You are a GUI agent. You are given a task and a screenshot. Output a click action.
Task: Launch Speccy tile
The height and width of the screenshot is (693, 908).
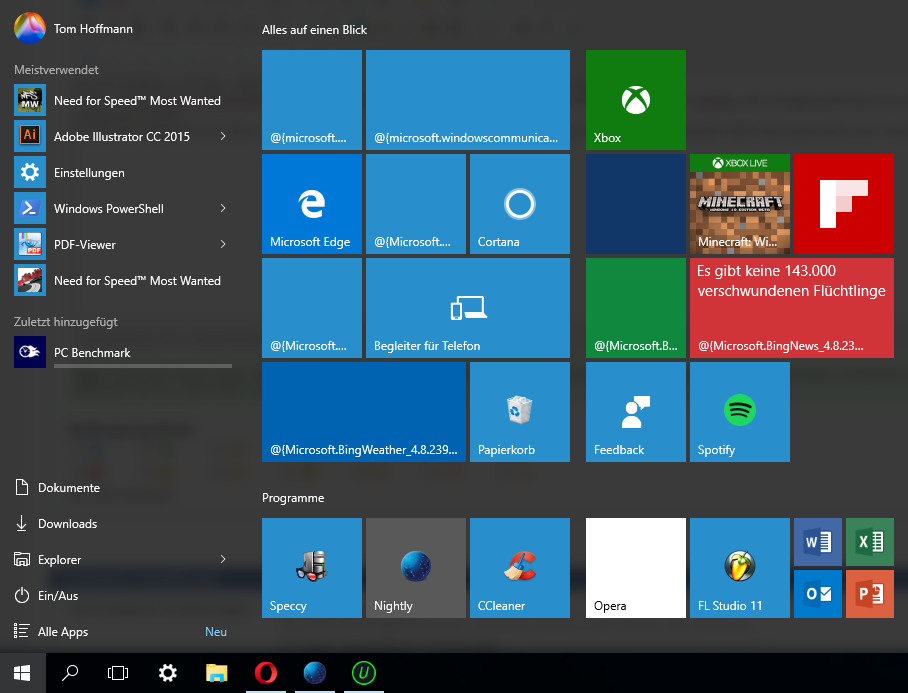click(x=312, y=568)
